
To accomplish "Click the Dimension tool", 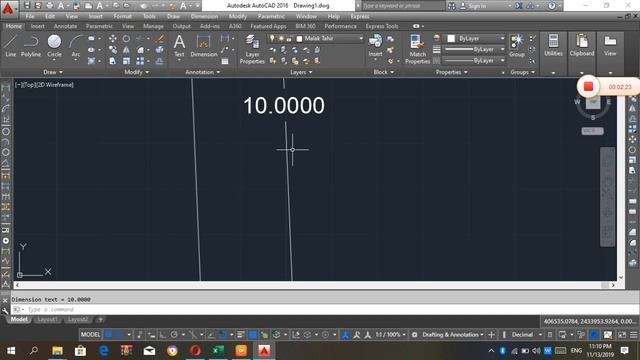I will (x=203, y=45).
